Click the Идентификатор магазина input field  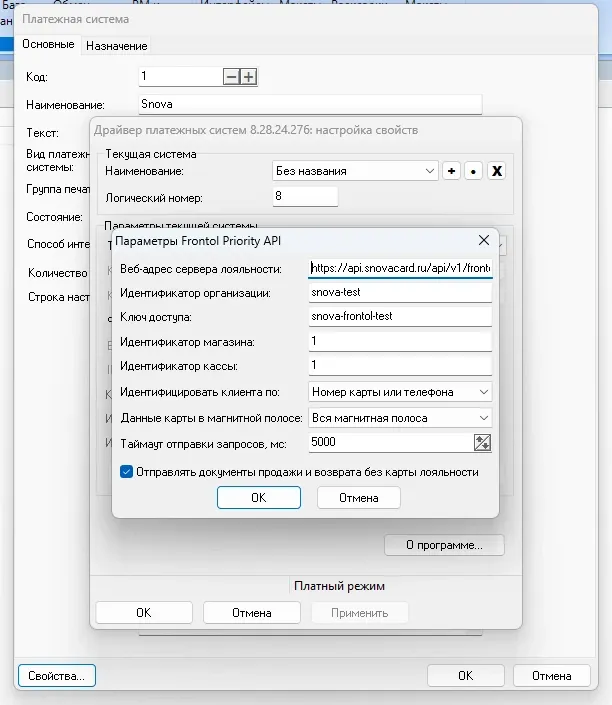point(400,341)
